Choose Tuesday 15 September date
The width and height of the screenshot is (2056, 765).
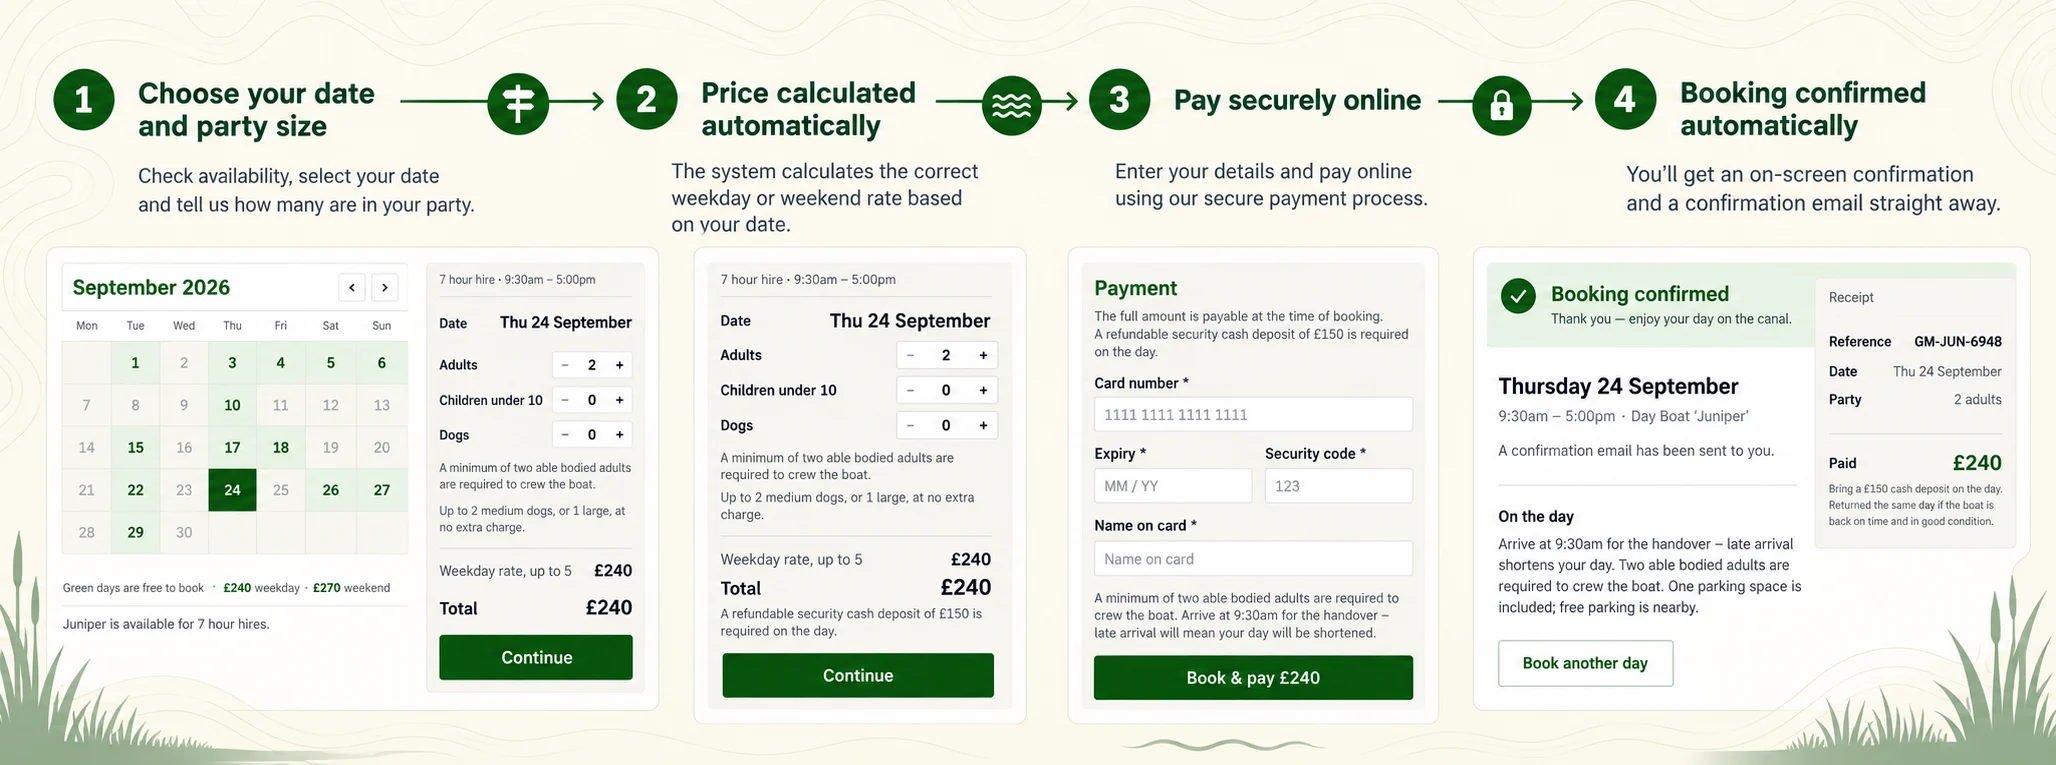135,447
